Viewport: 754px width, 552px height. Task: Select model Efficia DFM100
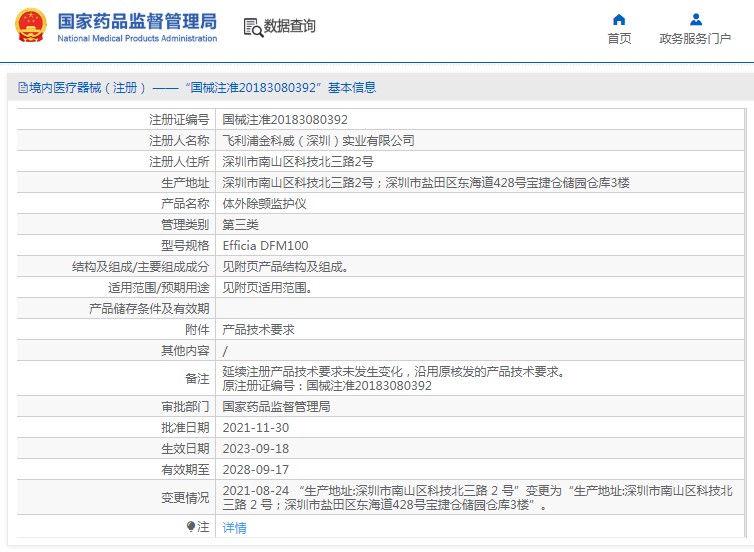coord(265,246)
